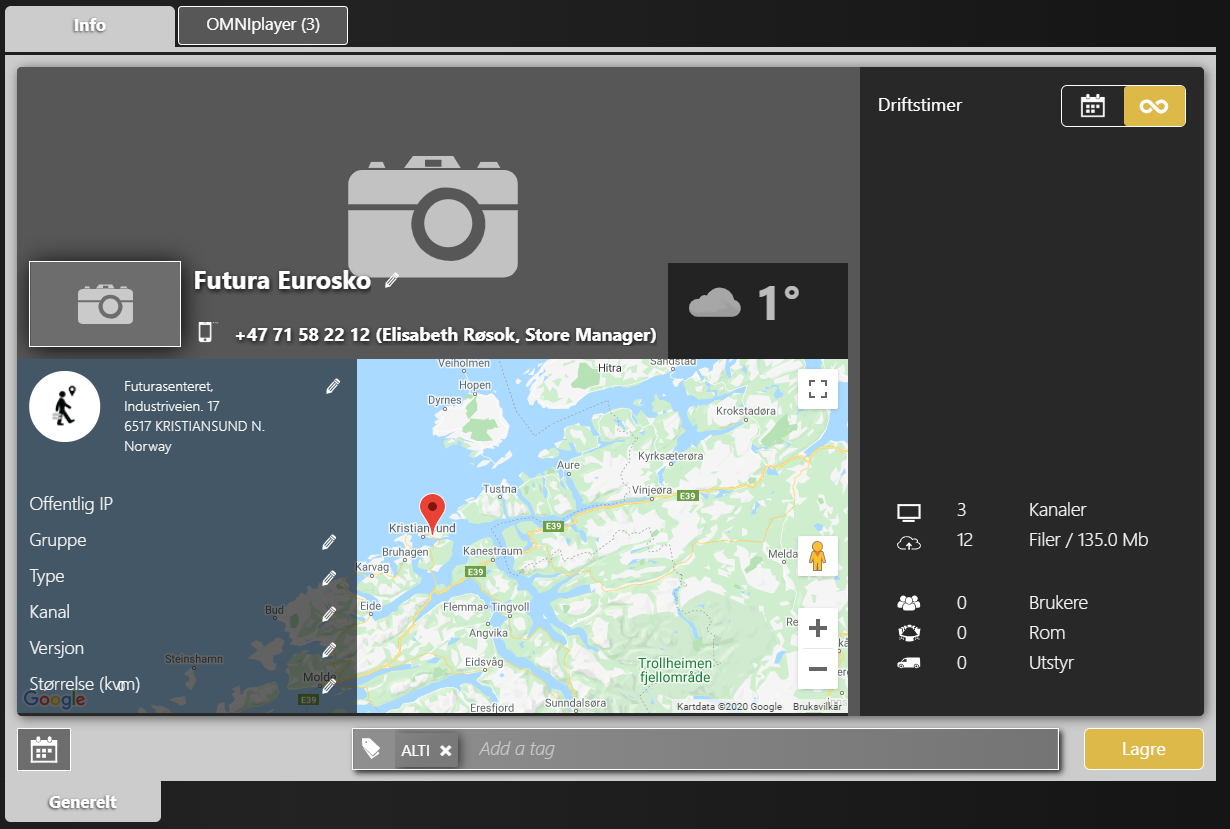The width and height of the screenshot is (1230, 829).
Task: Toggle fullscreen map view
Action: click(818, 389)
